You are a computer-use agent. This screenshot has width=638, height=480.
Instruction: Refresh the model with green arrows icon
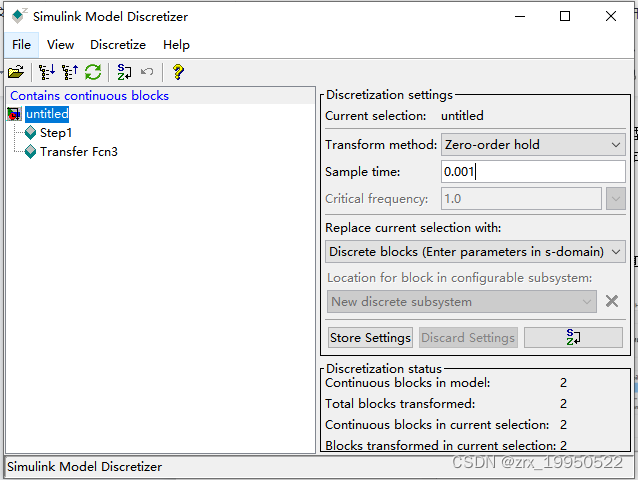(x=93, y=72)
